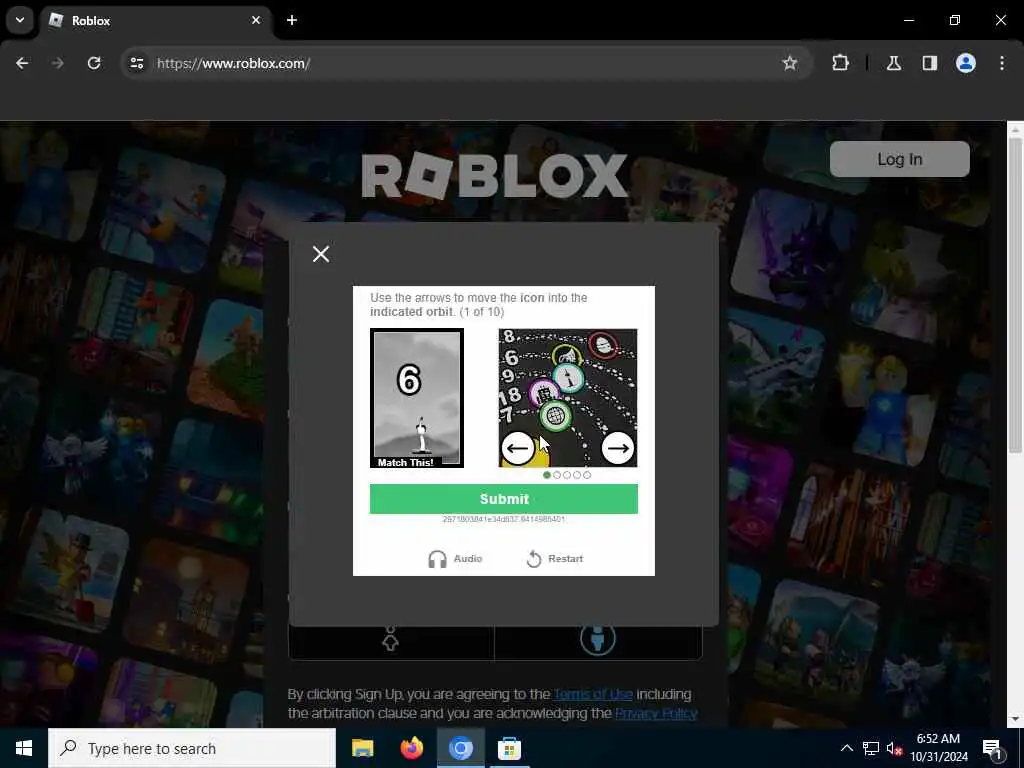Reload the Roblox page

[94, 63]
